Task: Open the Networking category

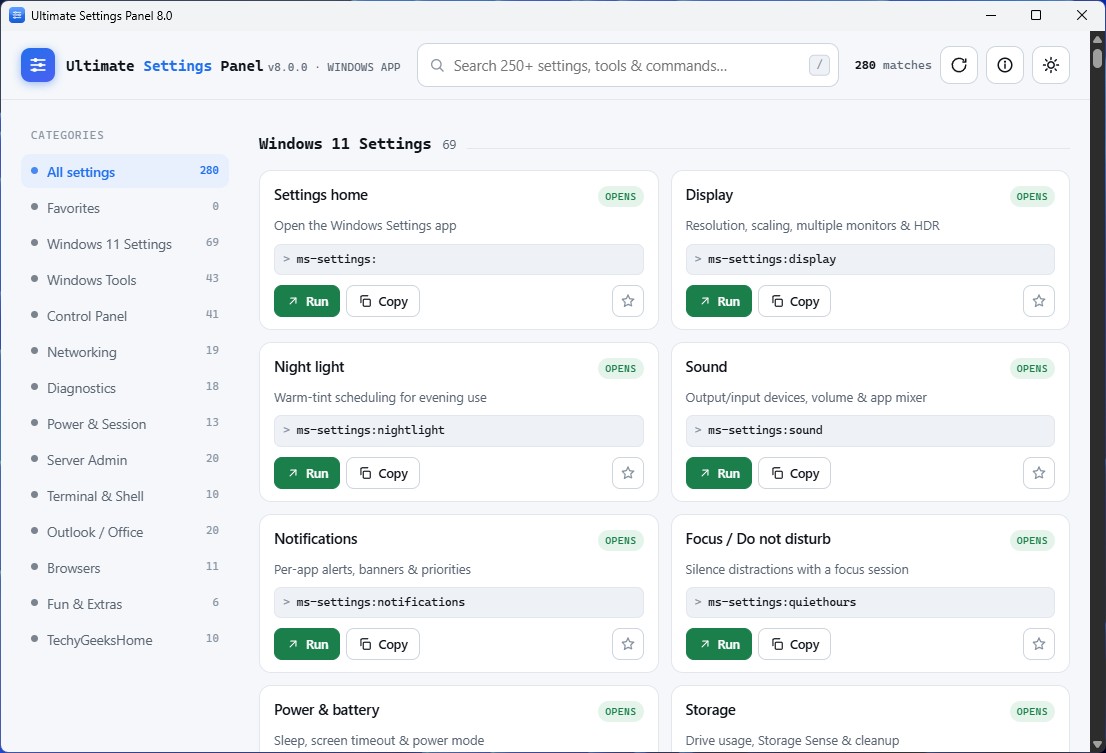Action: [125, 351]
